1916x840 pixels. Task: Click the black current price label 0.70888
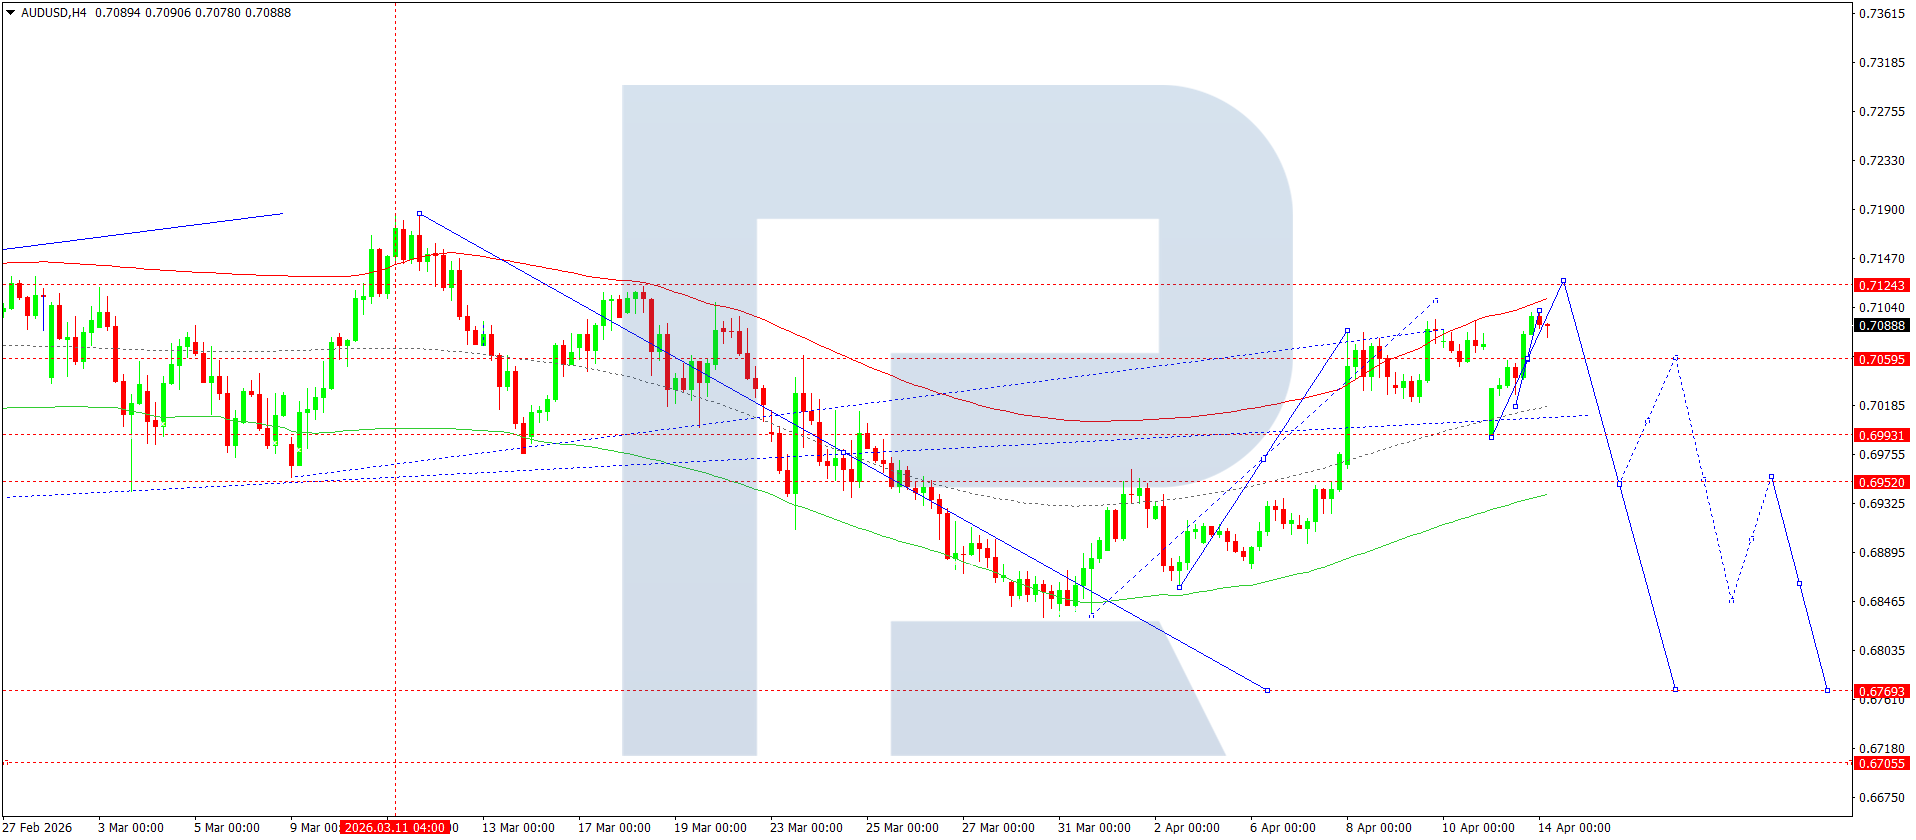point(1881,325)
